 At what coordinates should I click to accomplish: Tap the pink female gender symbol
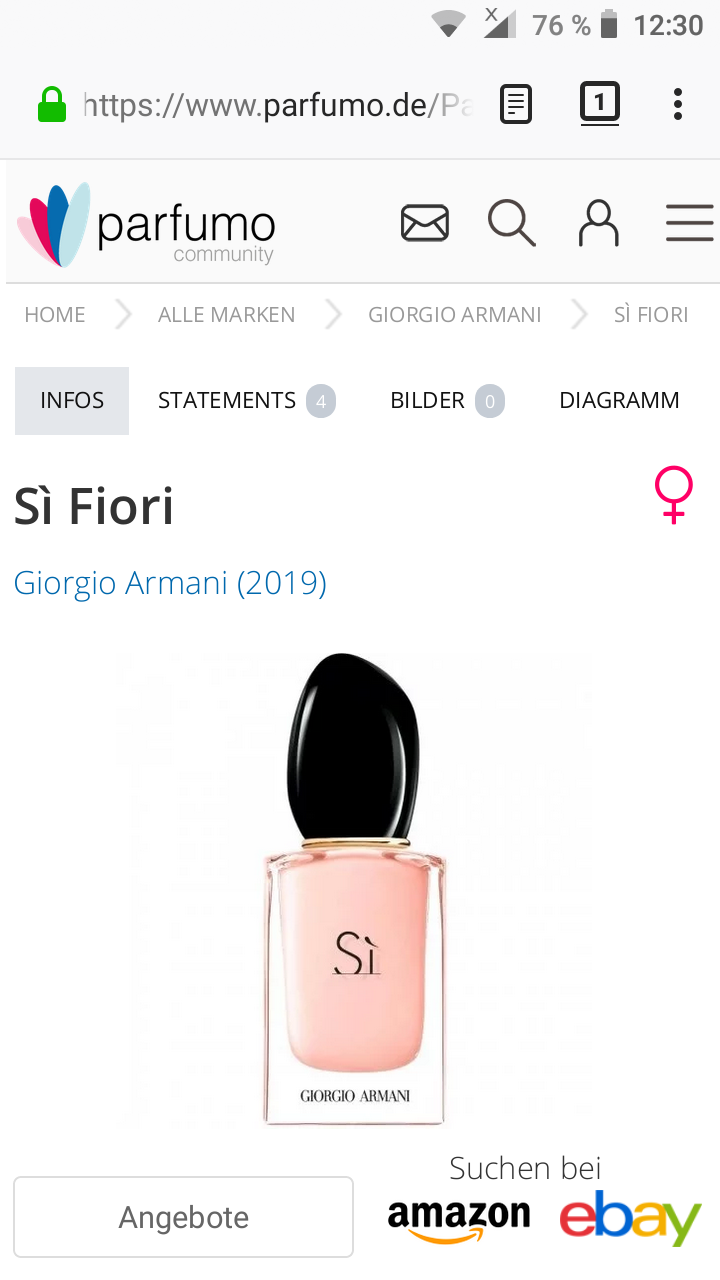[x=674, y=494]
